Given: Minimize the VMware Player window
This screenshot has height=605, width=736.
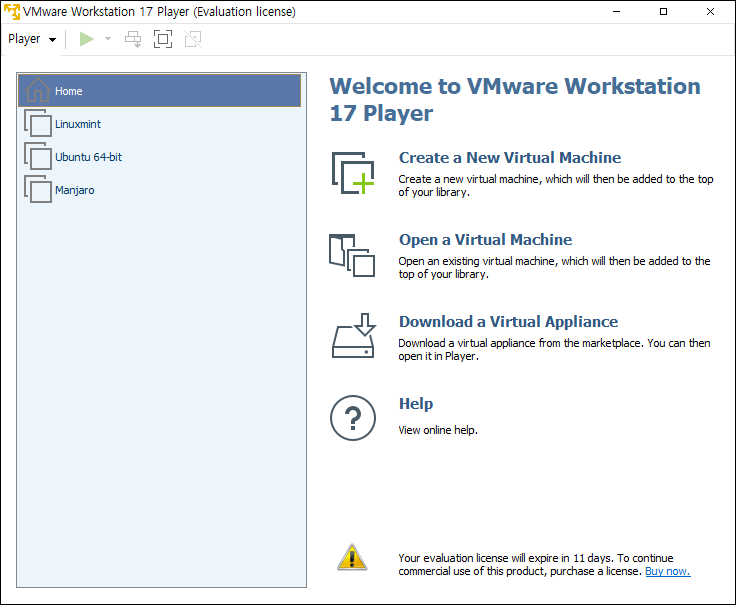Looking at the screenshot, I should coord(617,11).
